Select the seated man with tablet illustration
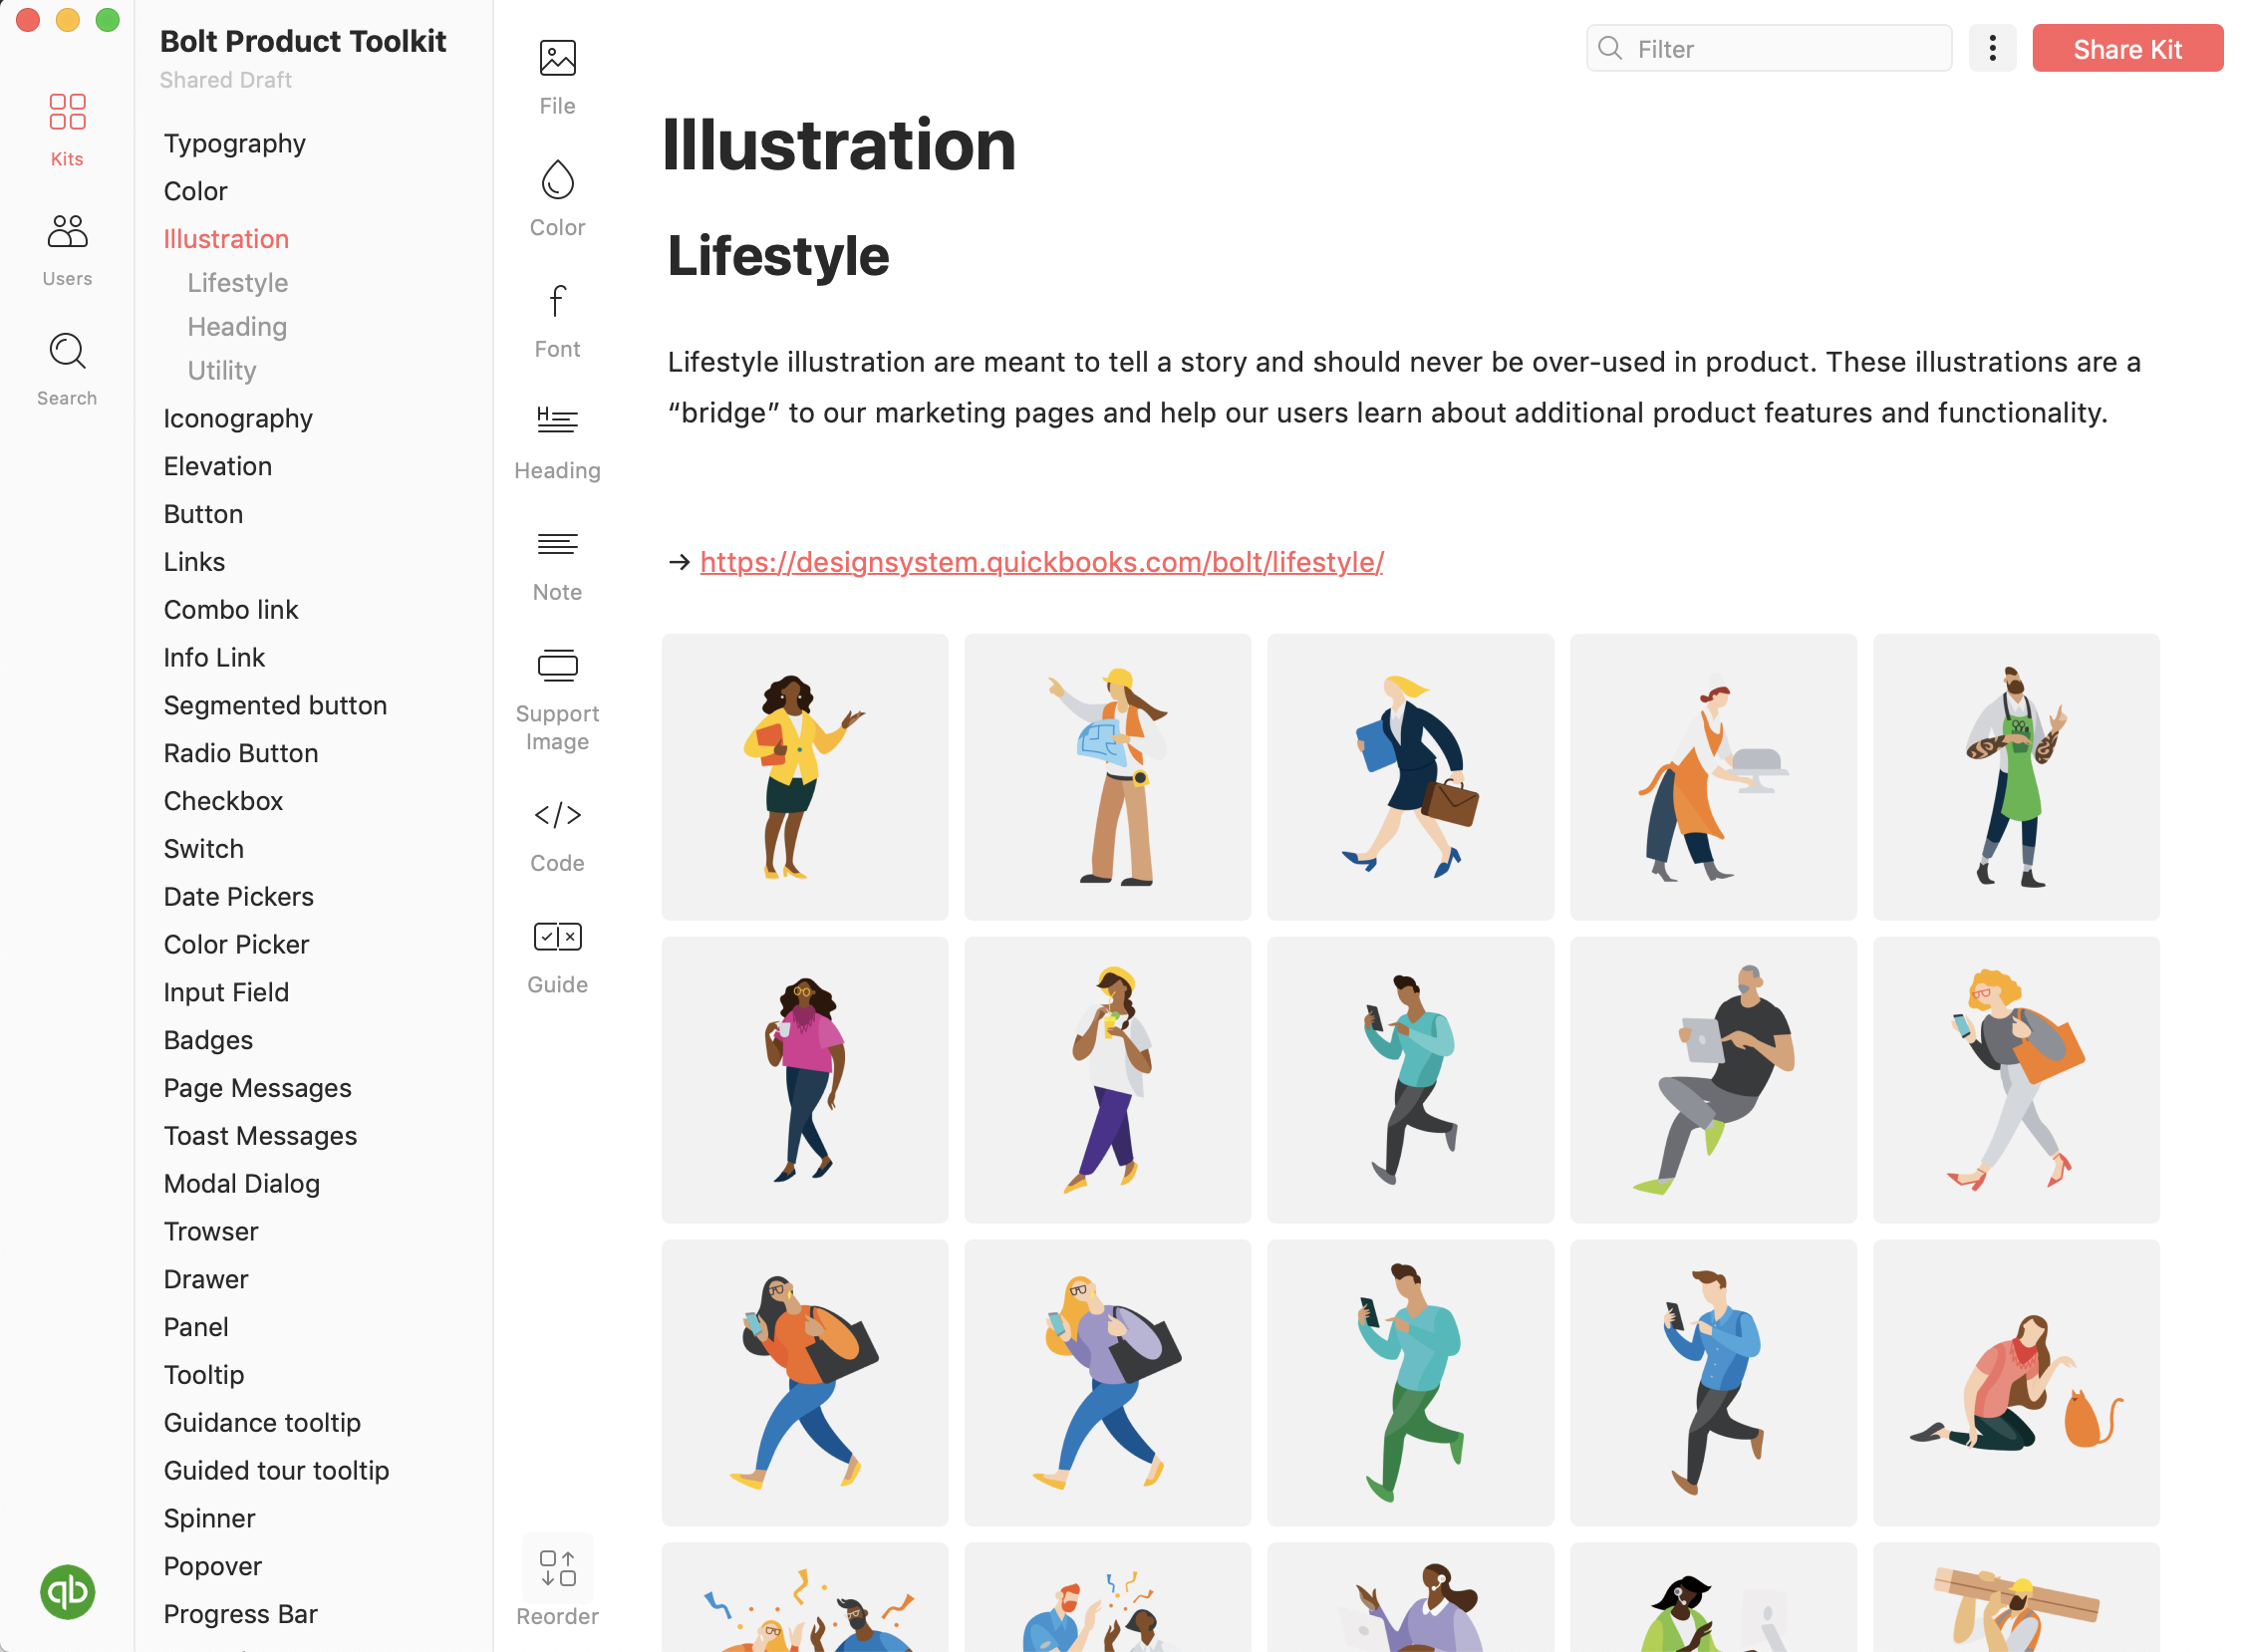 [x=1713, y=1080]
